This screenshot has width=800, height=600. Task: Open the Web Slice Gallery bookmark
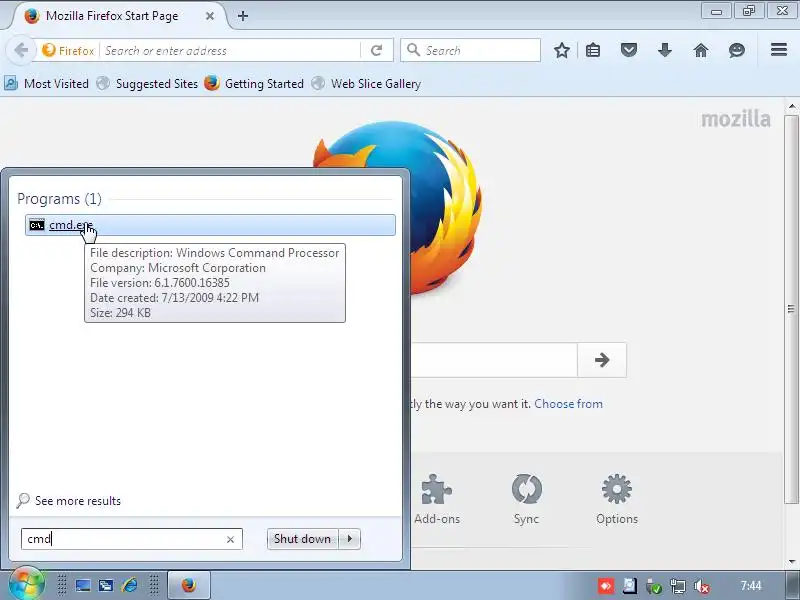[366, 83]
